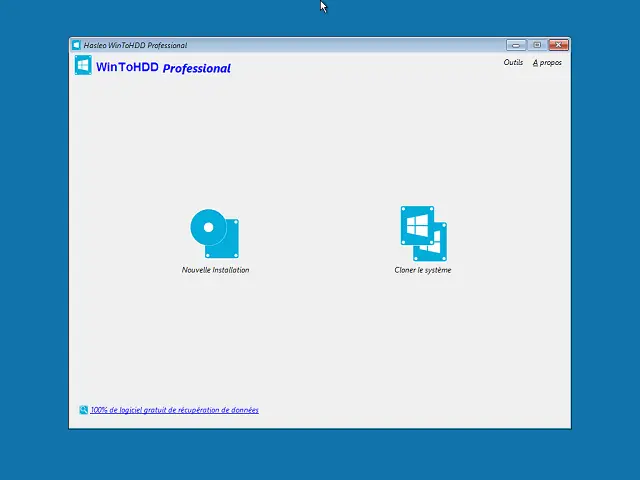Image resolution: width=640 pixels, height=480 pixels.
Task: Select the Cloner le système text label
Action: point(423,270)
